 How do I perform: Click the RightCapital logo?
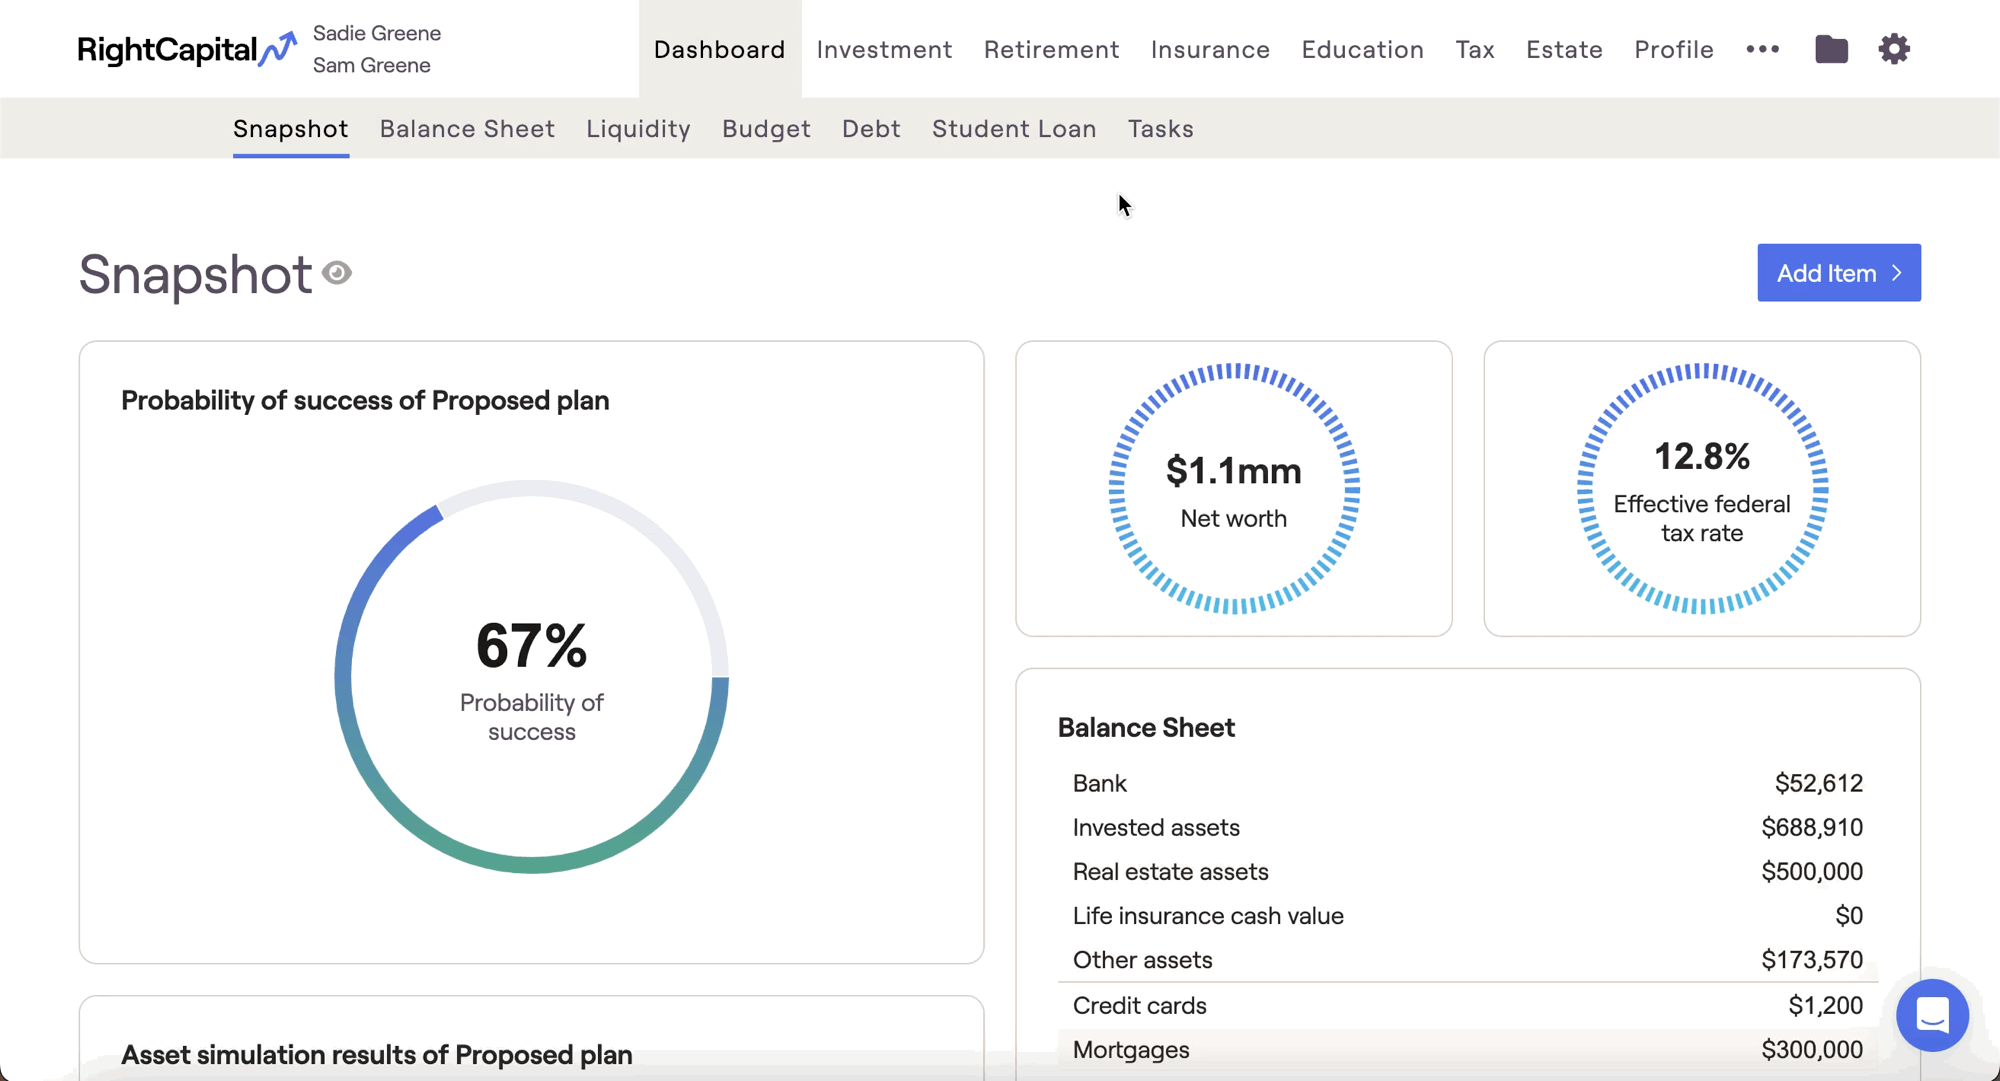pos(187,49)
